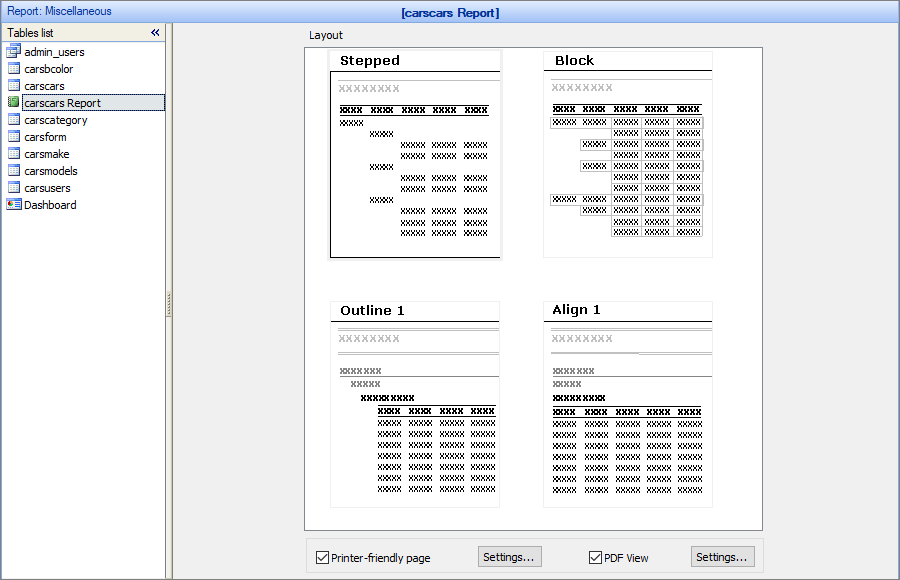Click the carsusers table icon
Screen dimensions: 900x580
click(14, 188)
